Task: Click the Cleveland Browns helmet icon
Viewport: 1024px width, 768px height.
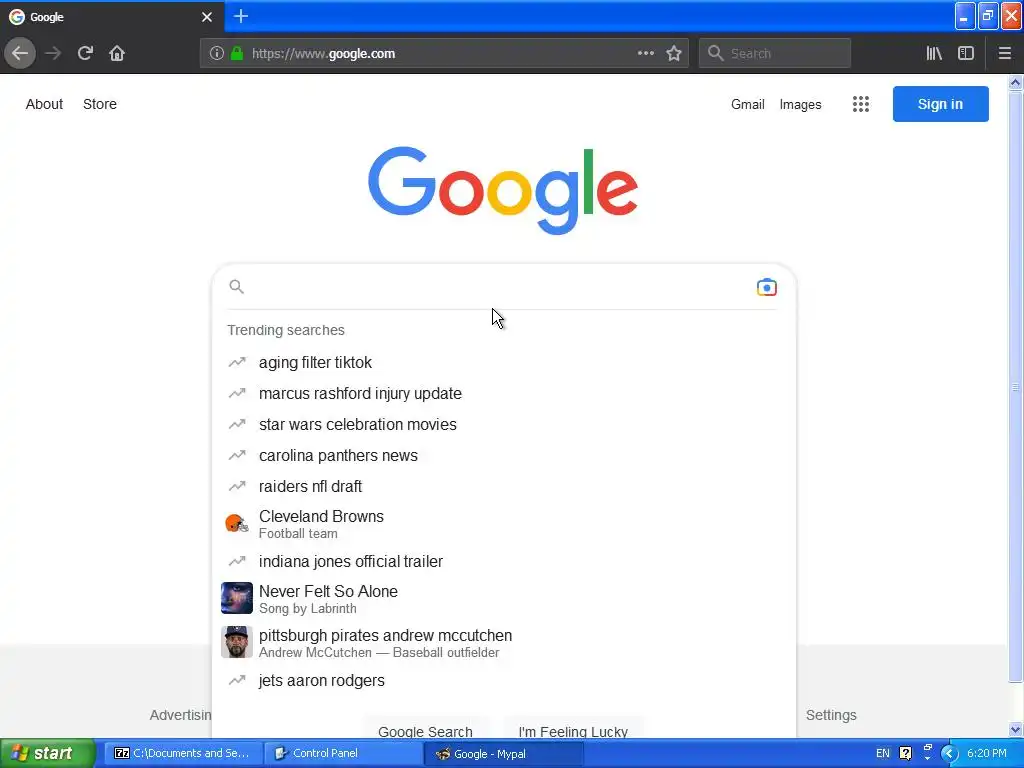Action: (x=236, y=524)
